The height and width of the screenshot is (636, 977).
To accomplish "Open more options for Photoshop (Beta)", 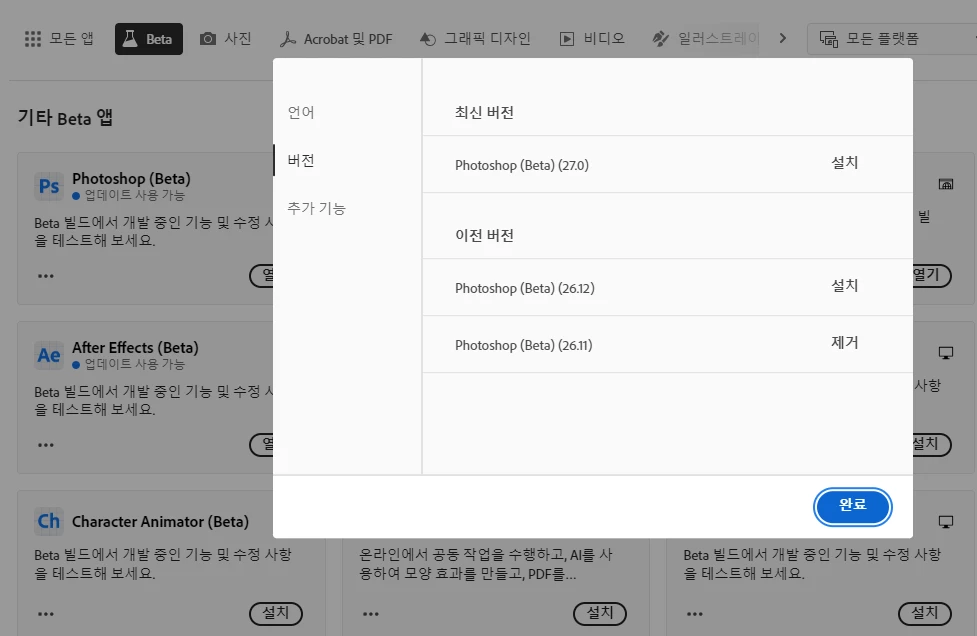I will click(45, 276).
